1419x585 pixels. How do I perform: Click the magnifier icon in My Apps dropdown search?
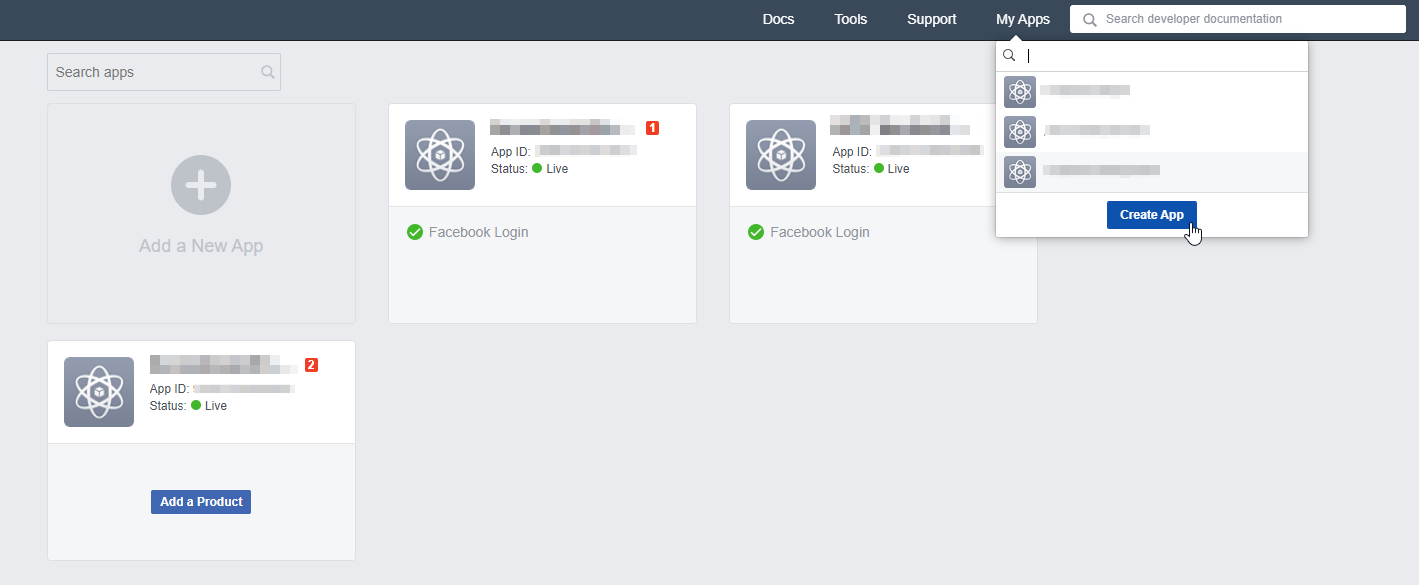[1009, 56]
